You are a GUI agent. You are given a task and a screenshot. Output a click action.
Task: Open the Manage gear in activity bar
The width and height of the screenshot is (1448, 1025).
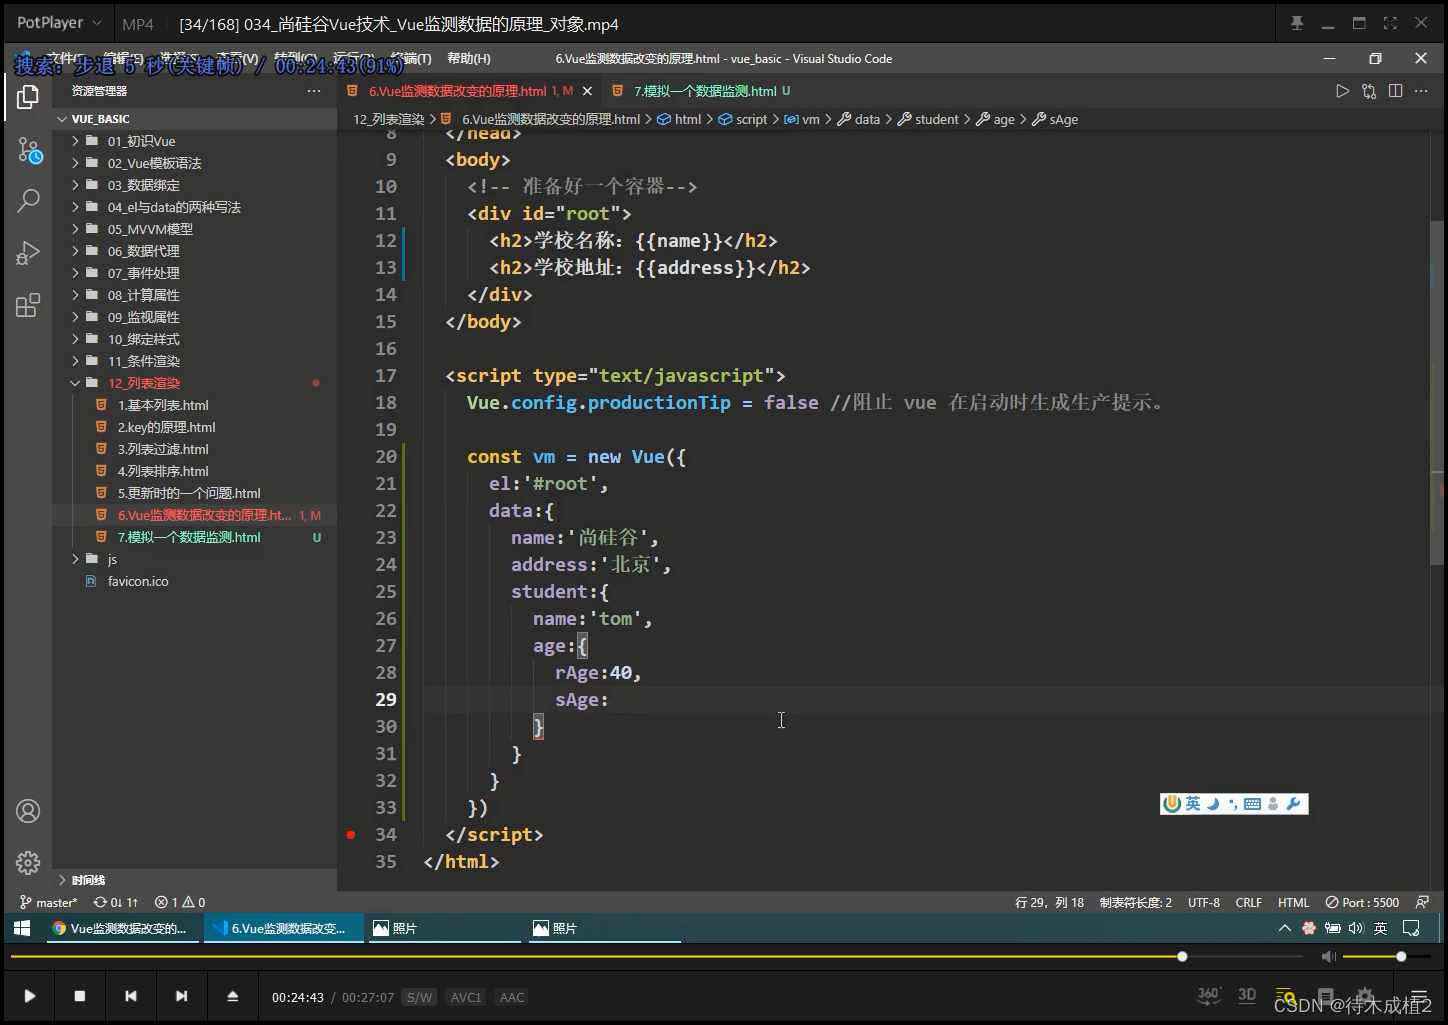[28, 862]
